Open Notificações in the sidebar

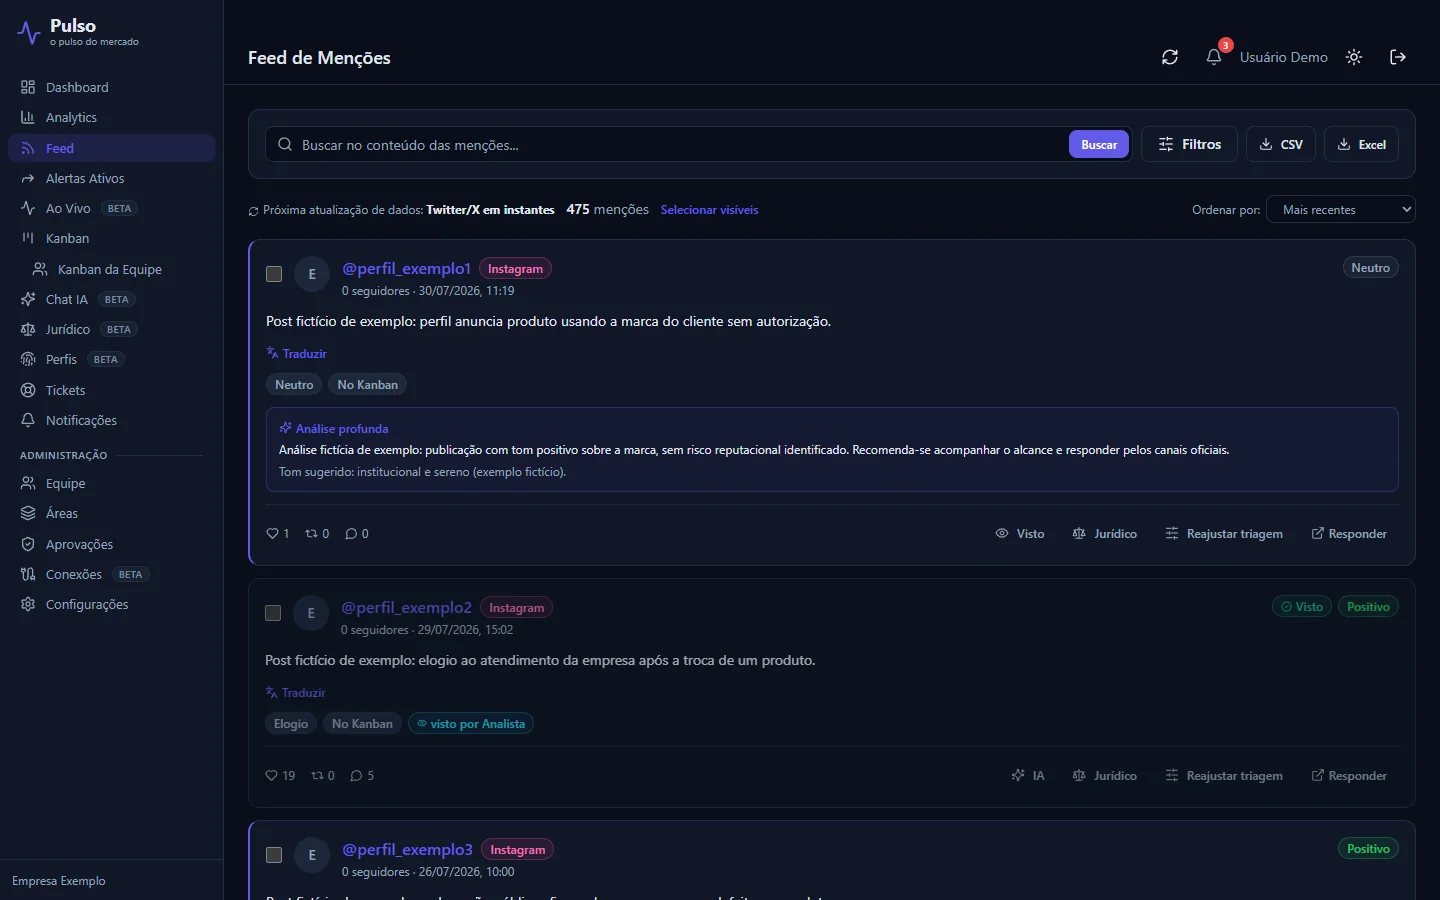point(112,420)
